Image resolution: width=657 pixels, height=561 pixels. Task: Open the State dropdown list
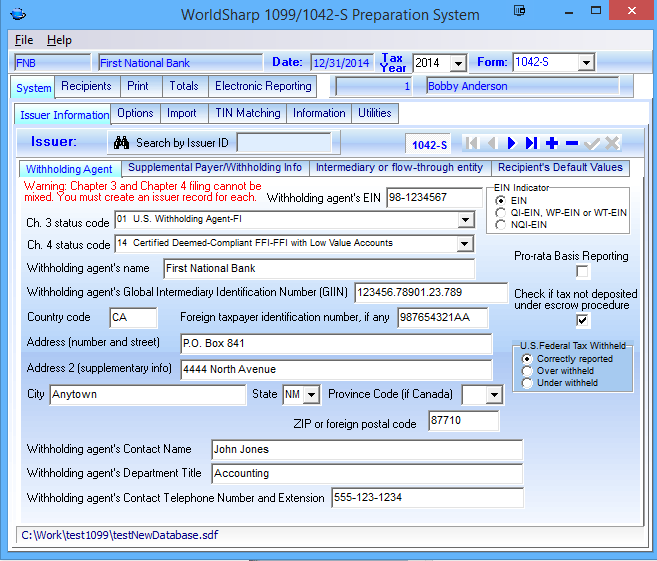coord(310,395)
